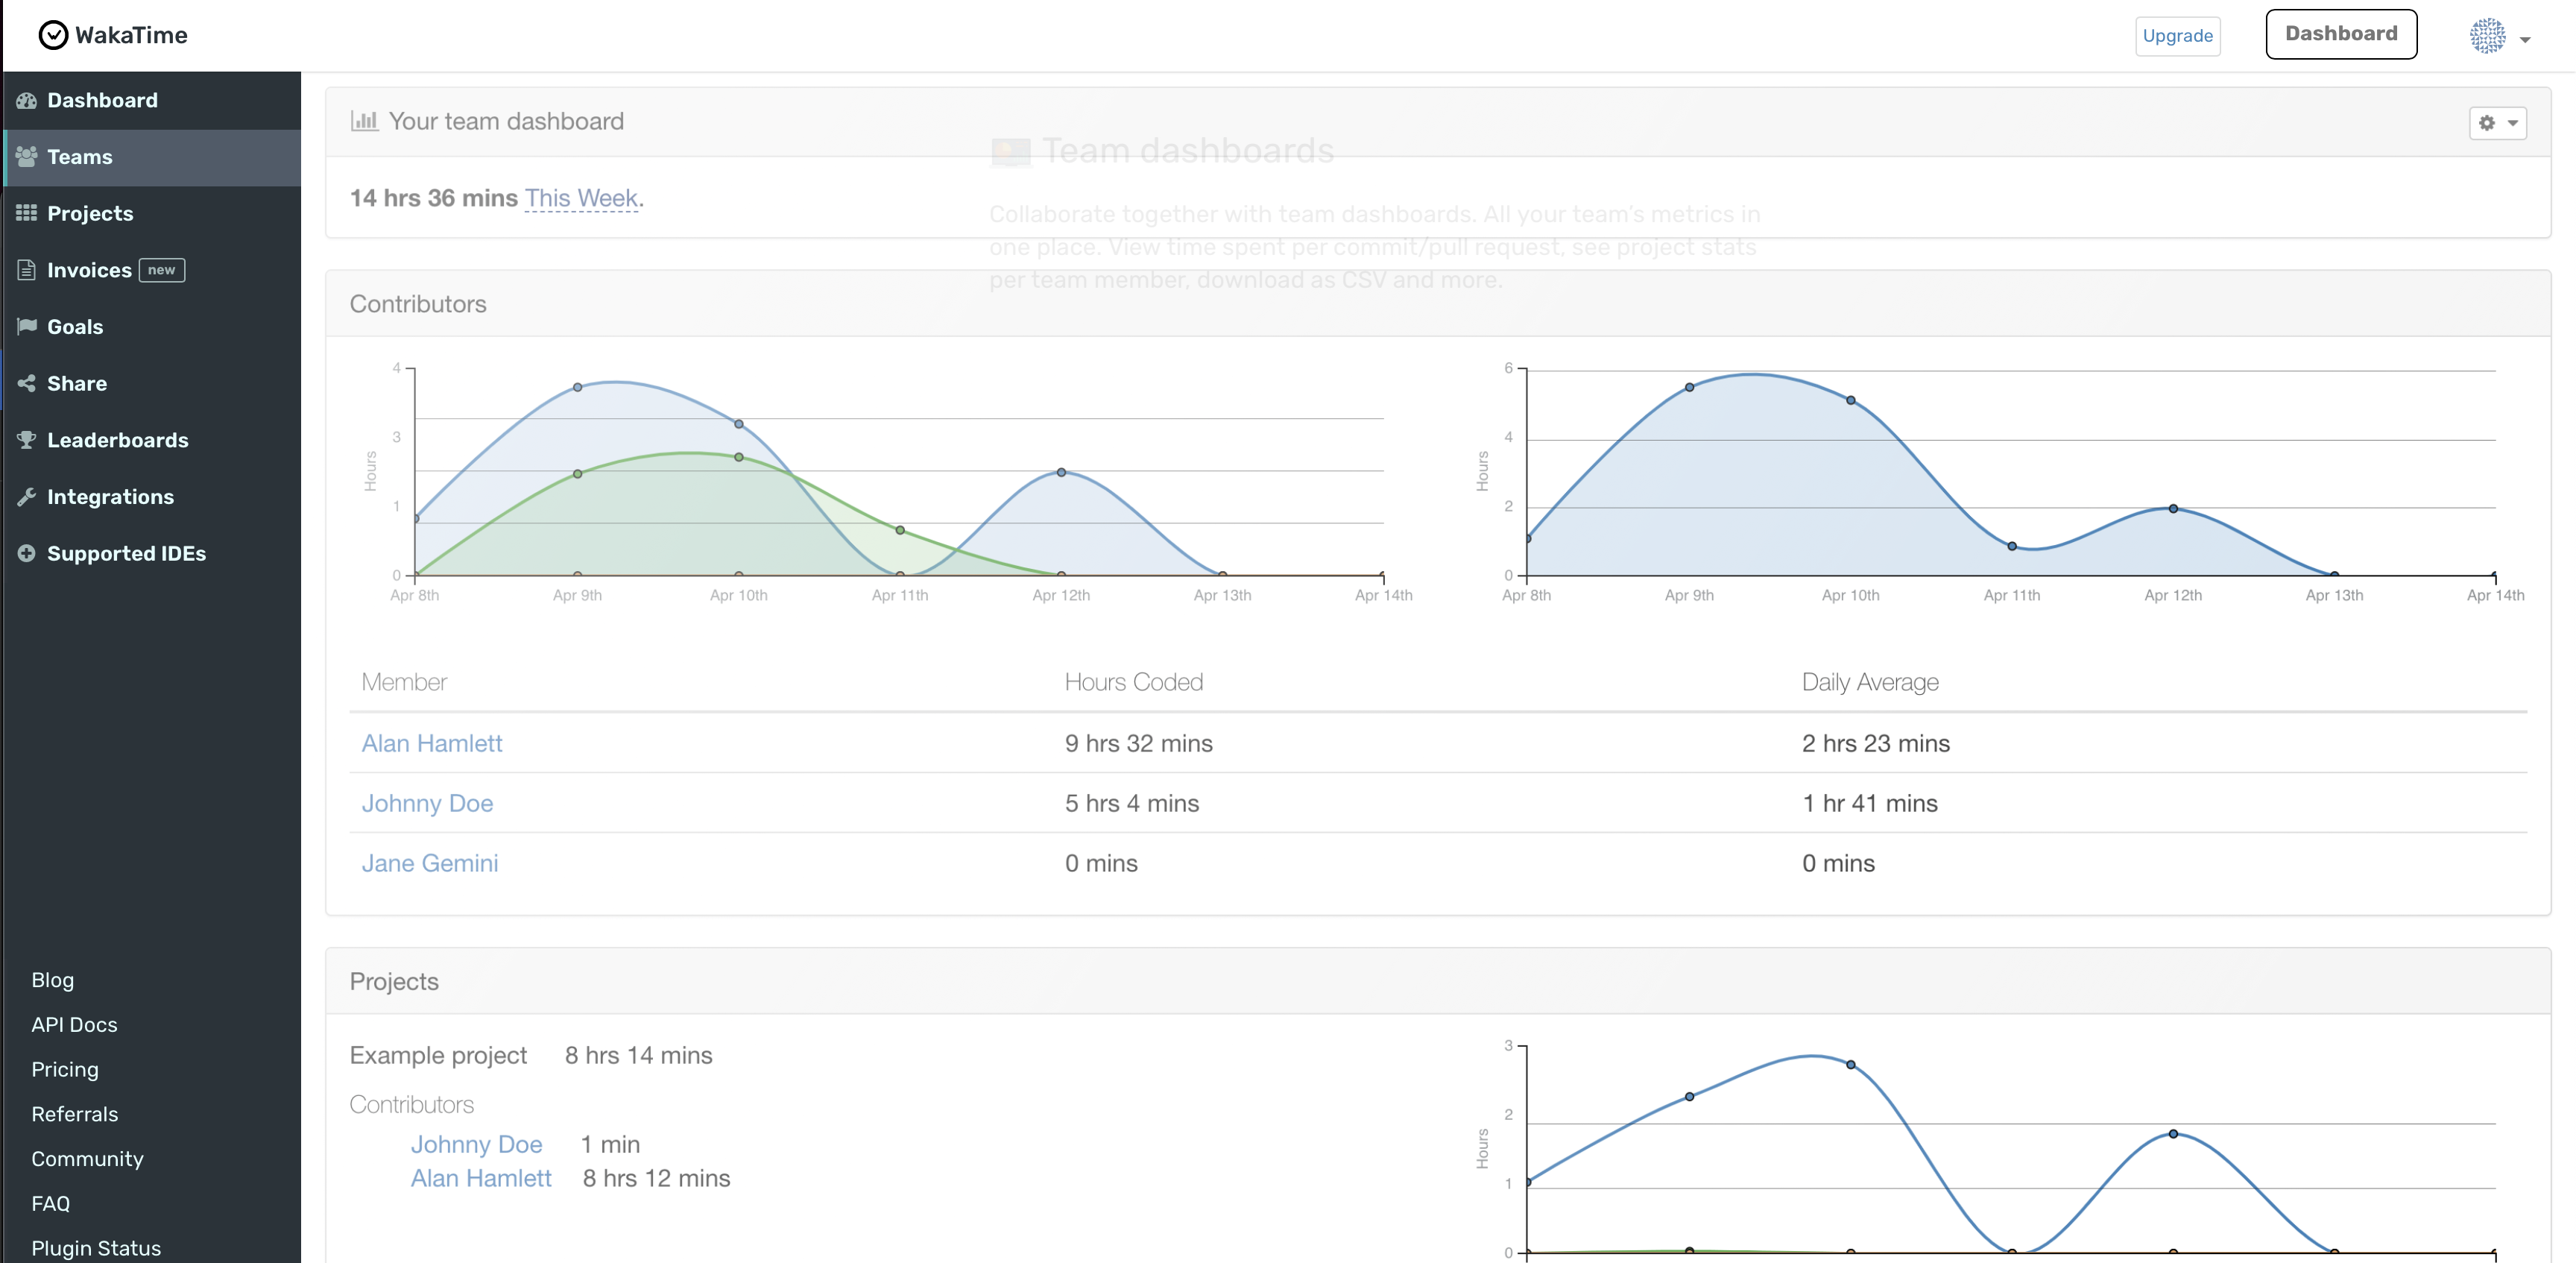Go to Leaderboards in the sidebar
This screenshot has width=2576, height=1263.
(x=117, y=440)
